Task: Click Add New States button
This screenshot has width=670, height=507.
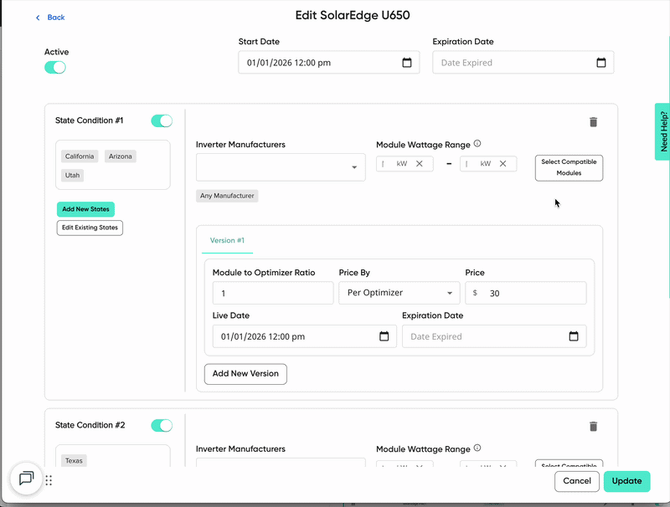Action: coord(86,209)
